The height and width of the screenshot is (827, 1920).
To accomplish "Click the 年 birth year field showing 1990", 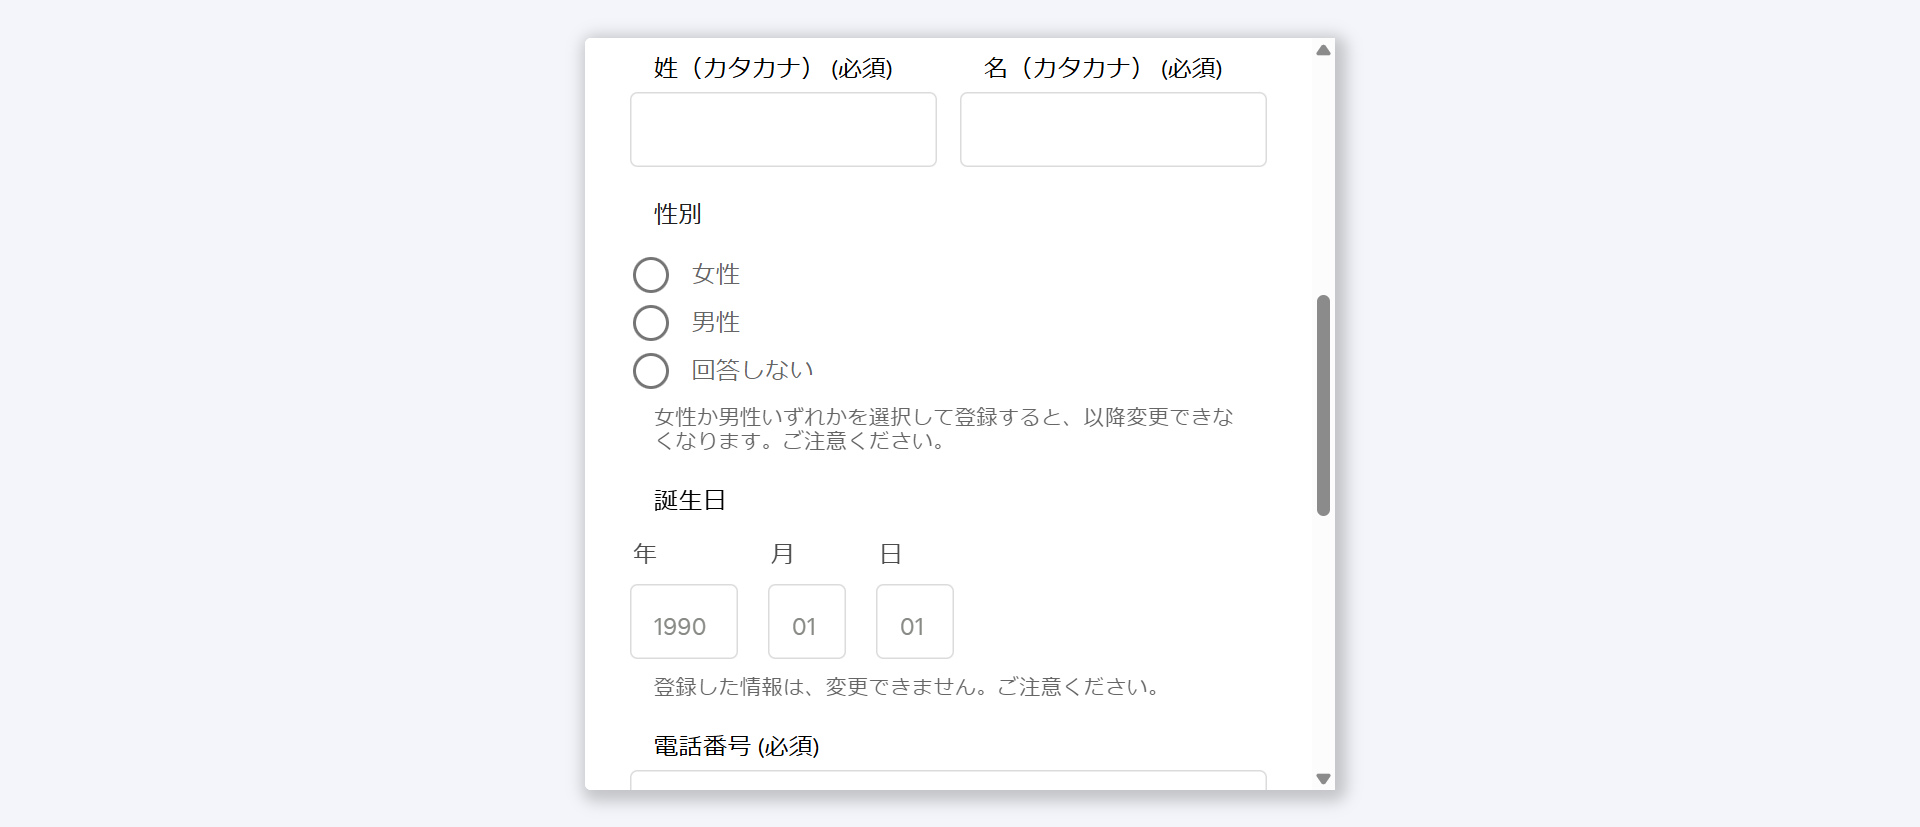I will (x=683, y=621).
